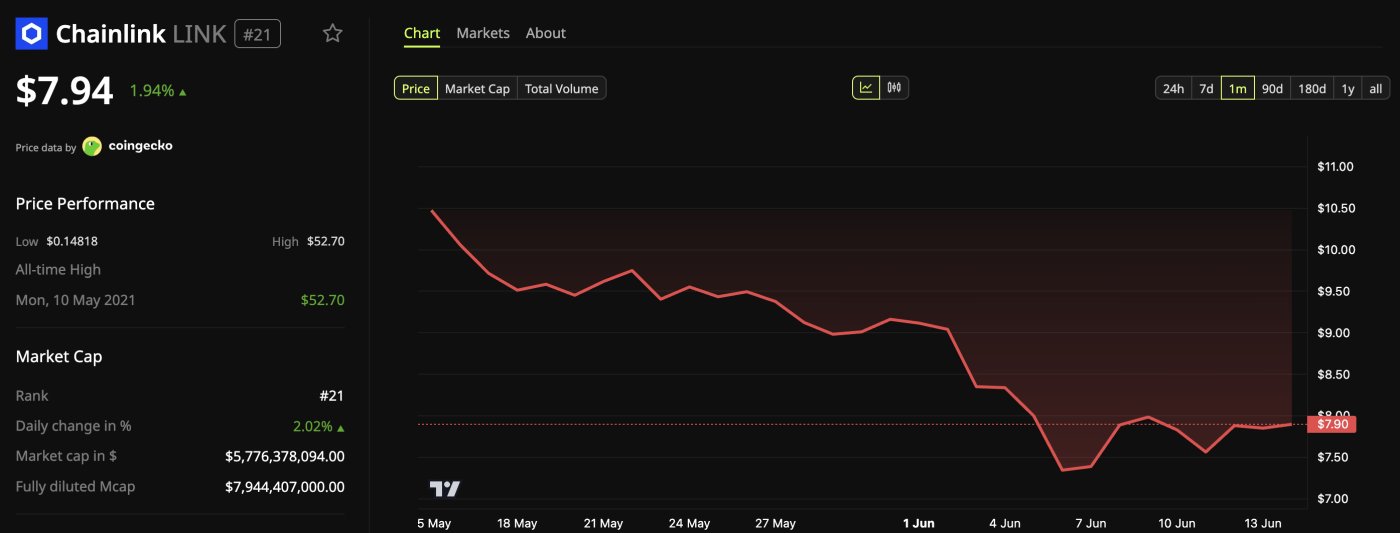This screenshot has width=1400, height=533.
Task: Open the Markets tab
Action: coord(483,33)
